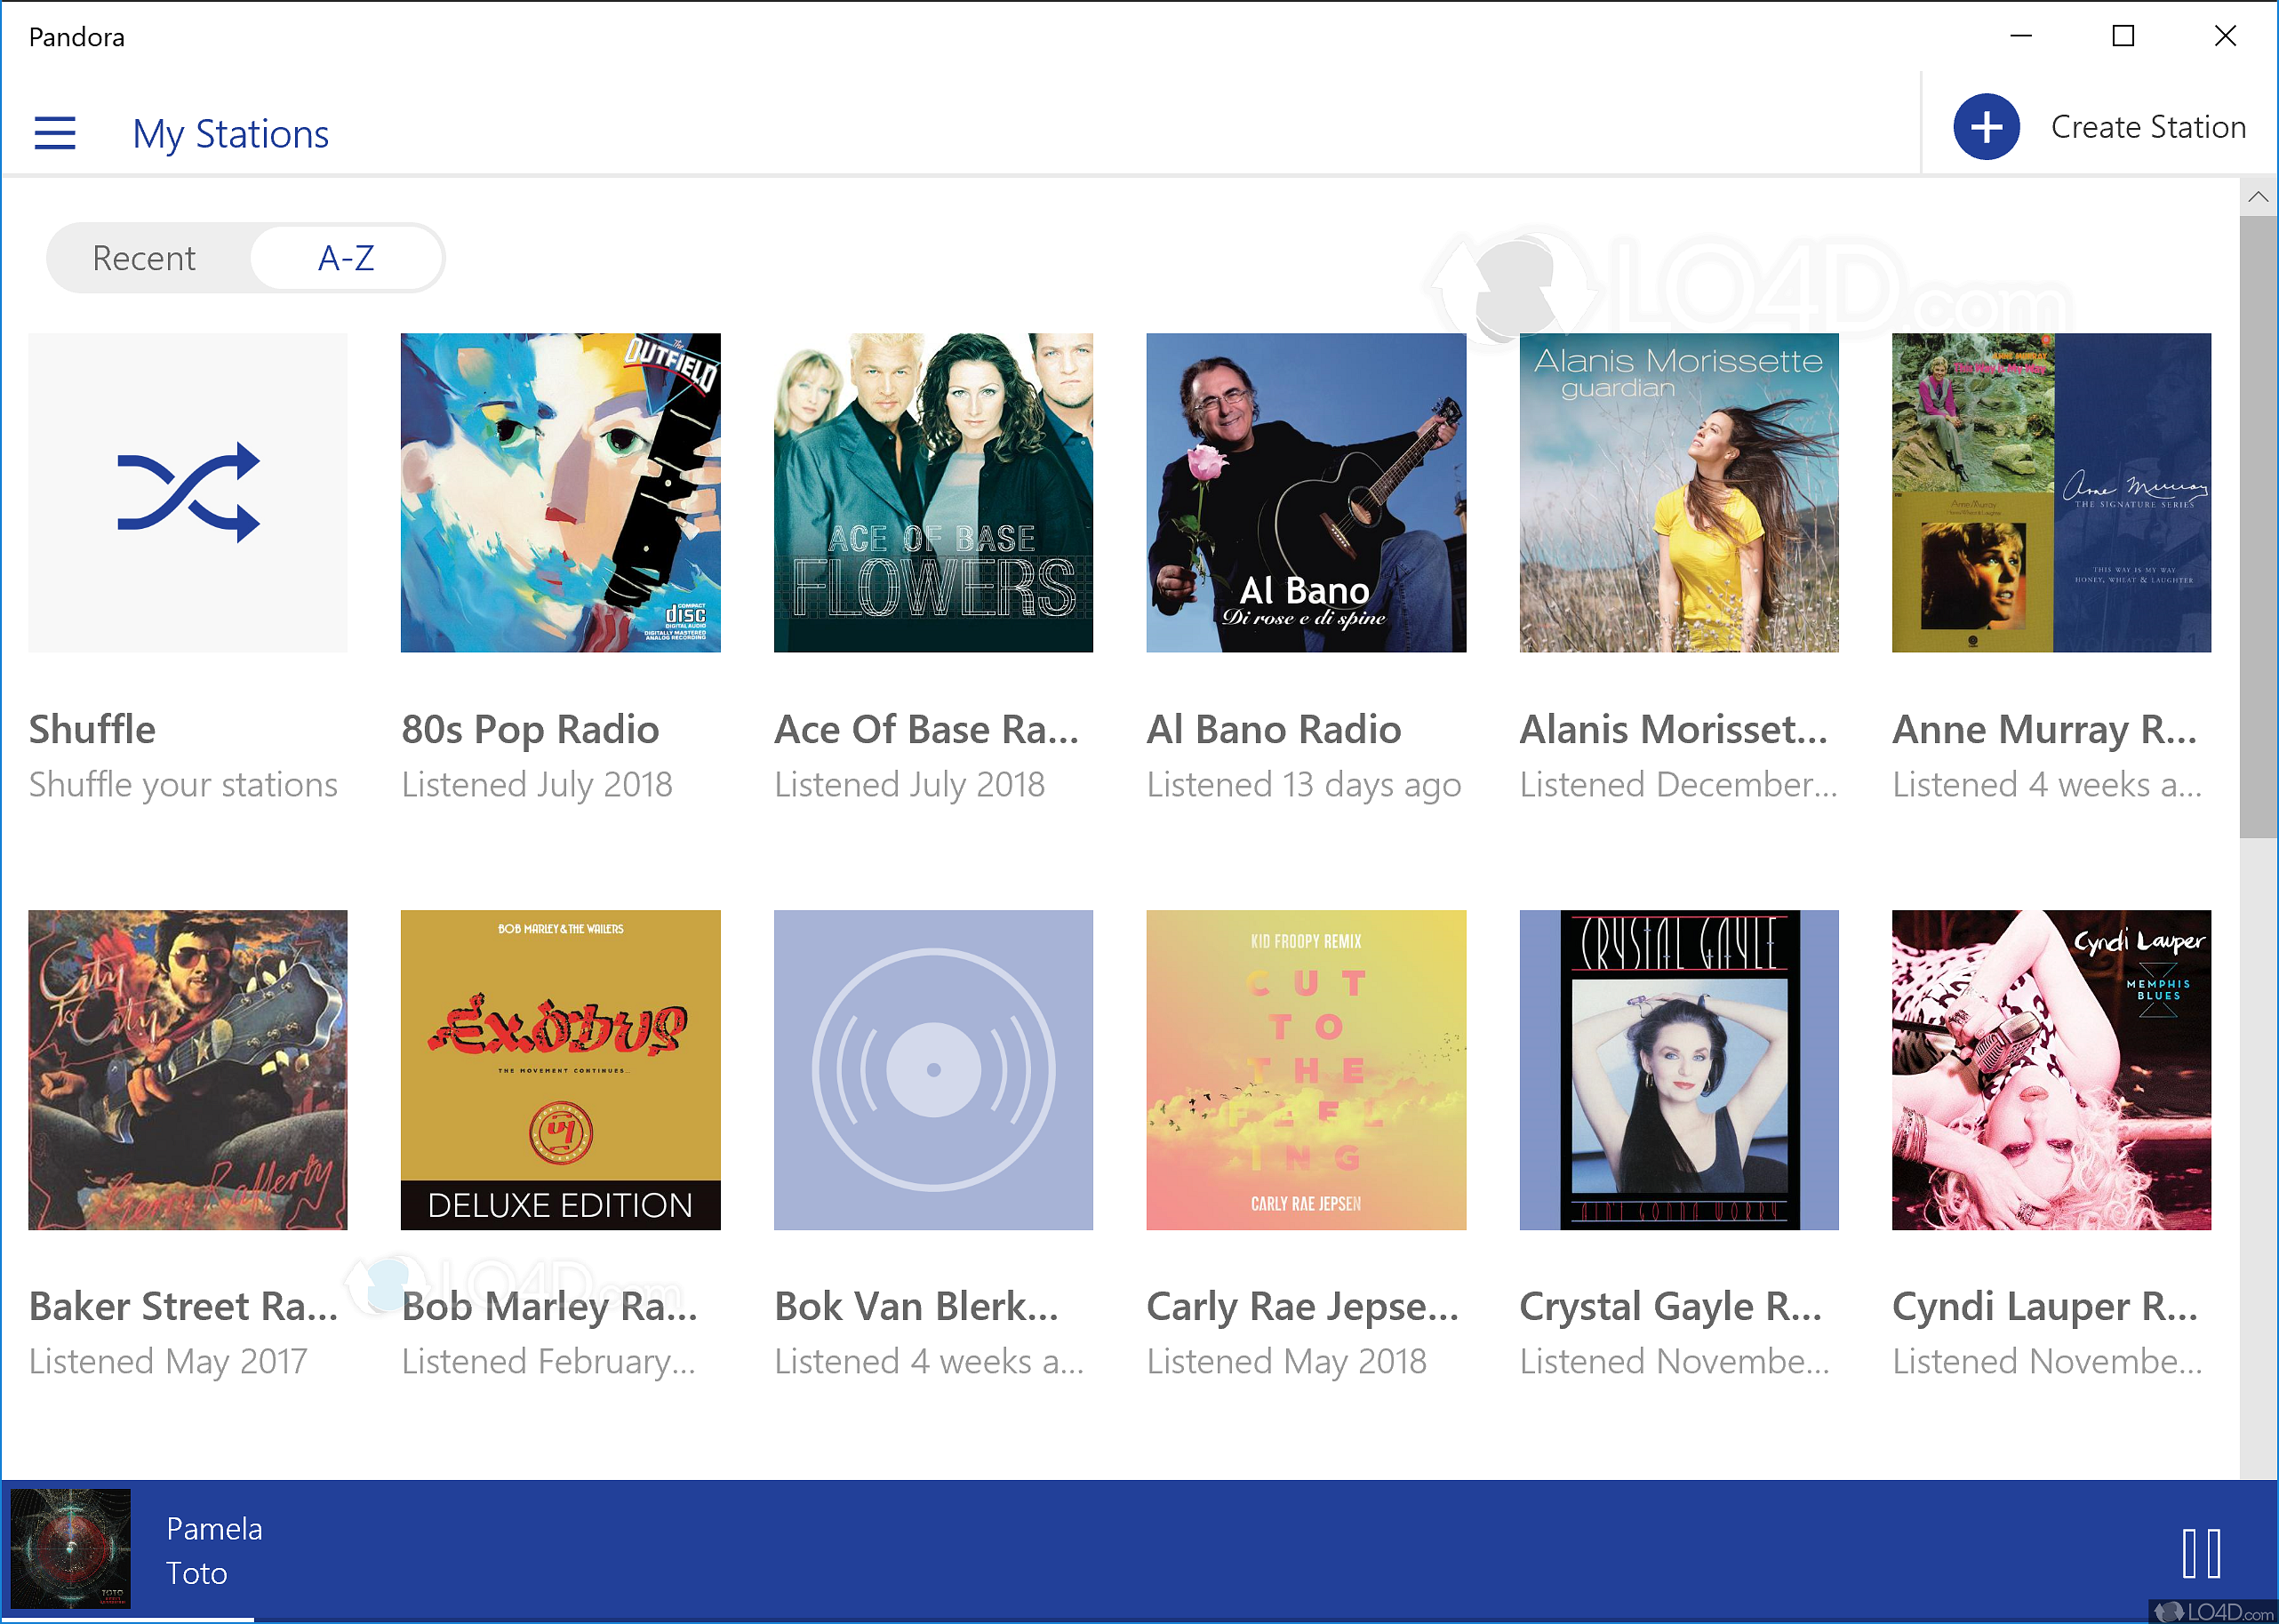2279x1624 pixels.
Task: Open the Al Bano album cover
Action: 1306,493
